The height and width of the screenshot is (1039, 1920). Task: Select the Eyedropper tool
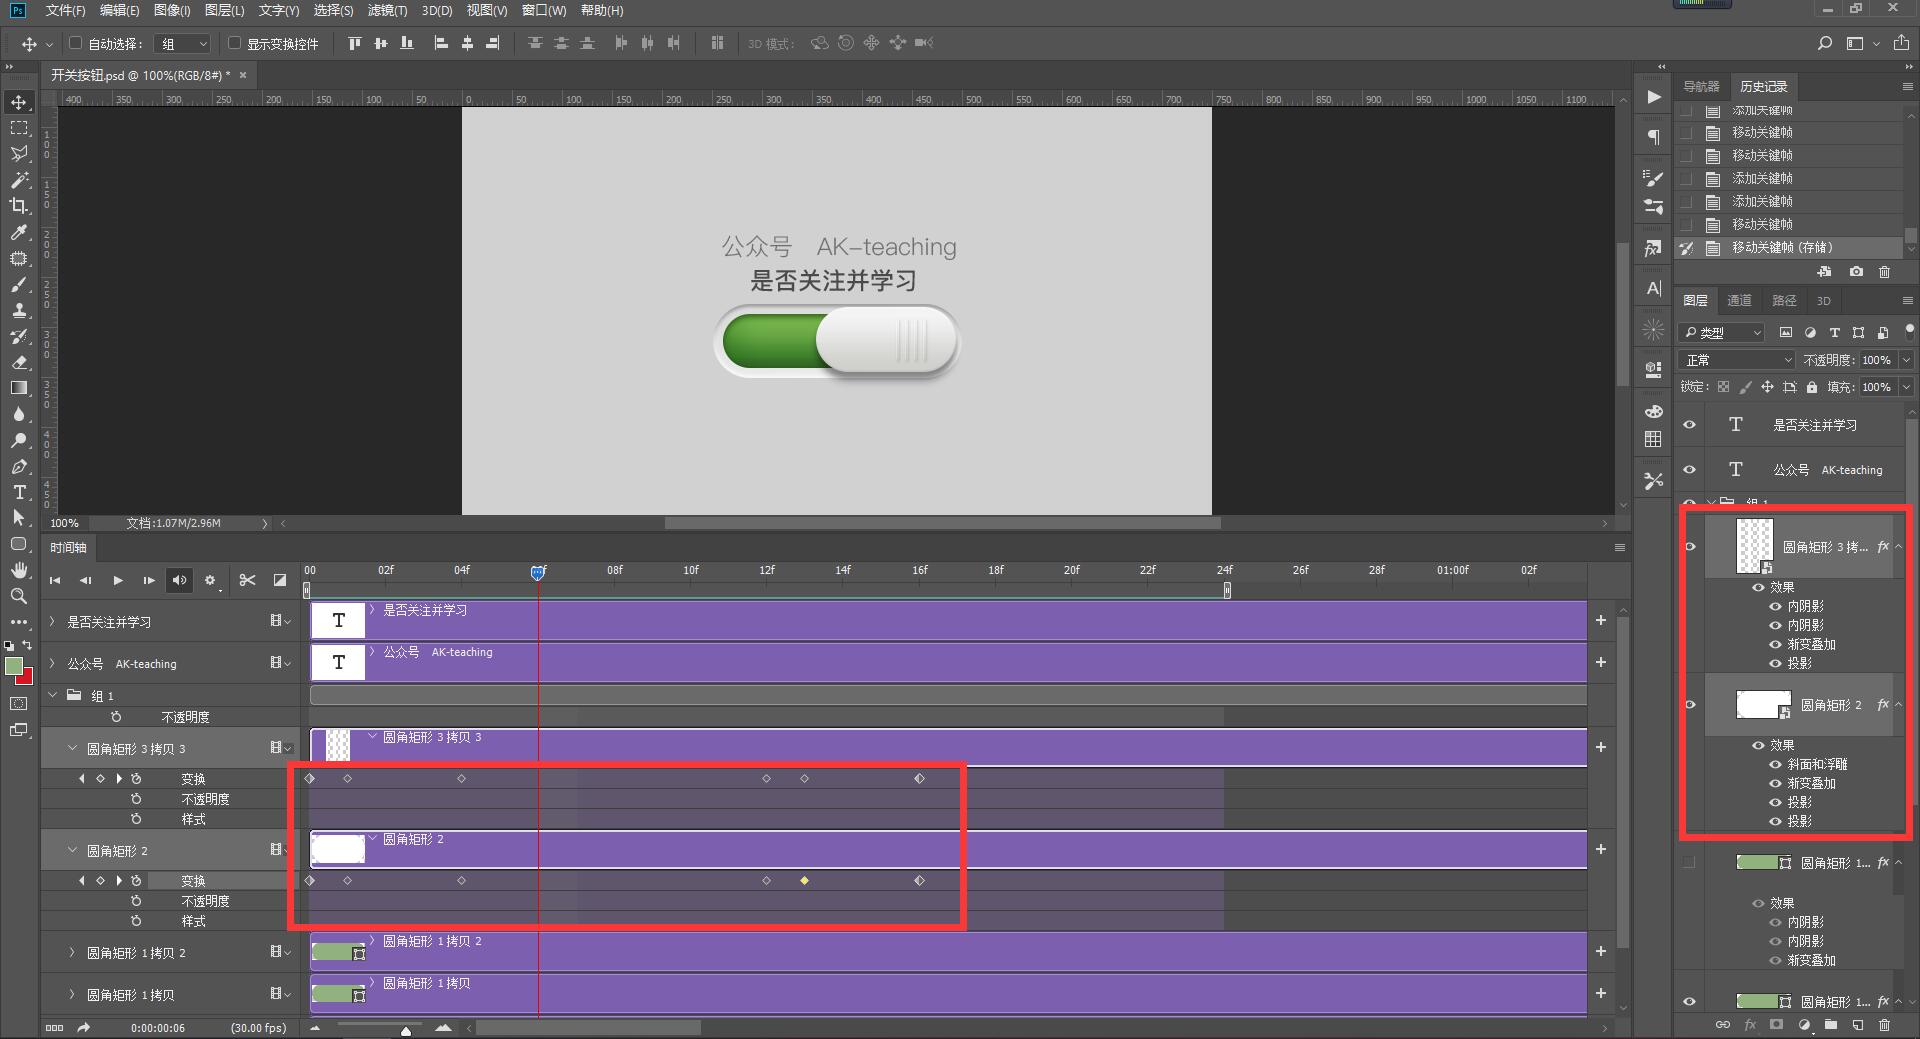point(19,232)
